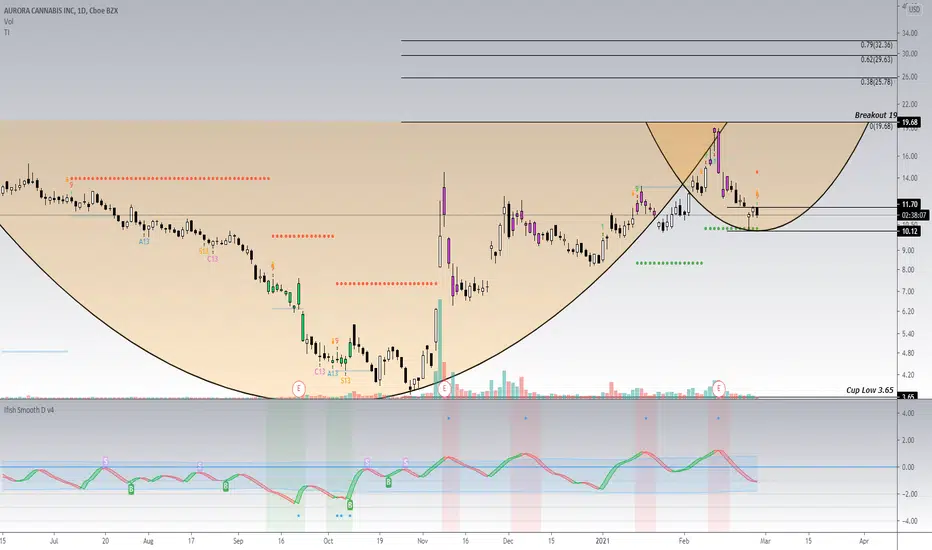Image resolution: width=932 pixels, height=550 pixels.
Task: Click the Nov label on time axis
Action: (423, 541)
